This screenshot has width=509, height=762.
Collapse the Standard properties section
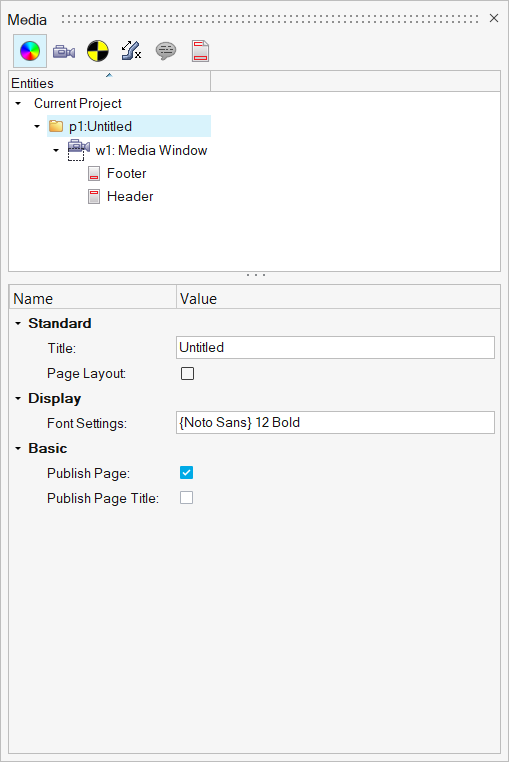coord(18,323)
